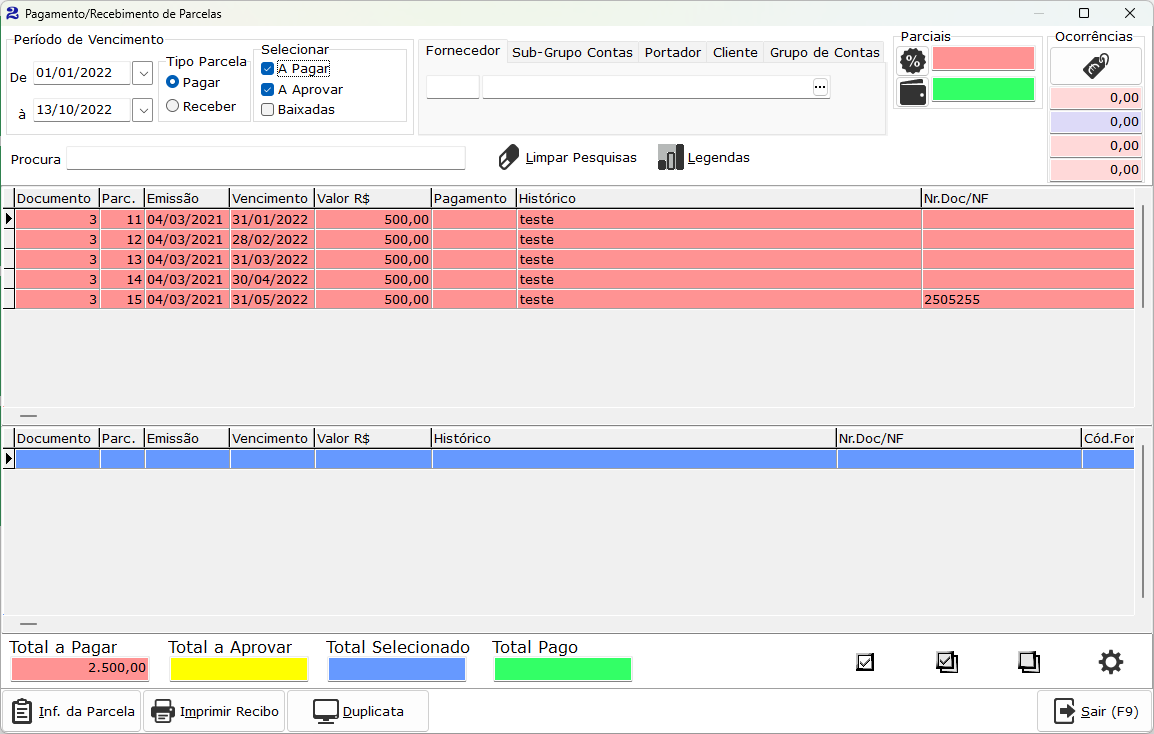The image size is (1154, 734).
Task: Click the blue selected row in lower grid
Action: point(574,459)
